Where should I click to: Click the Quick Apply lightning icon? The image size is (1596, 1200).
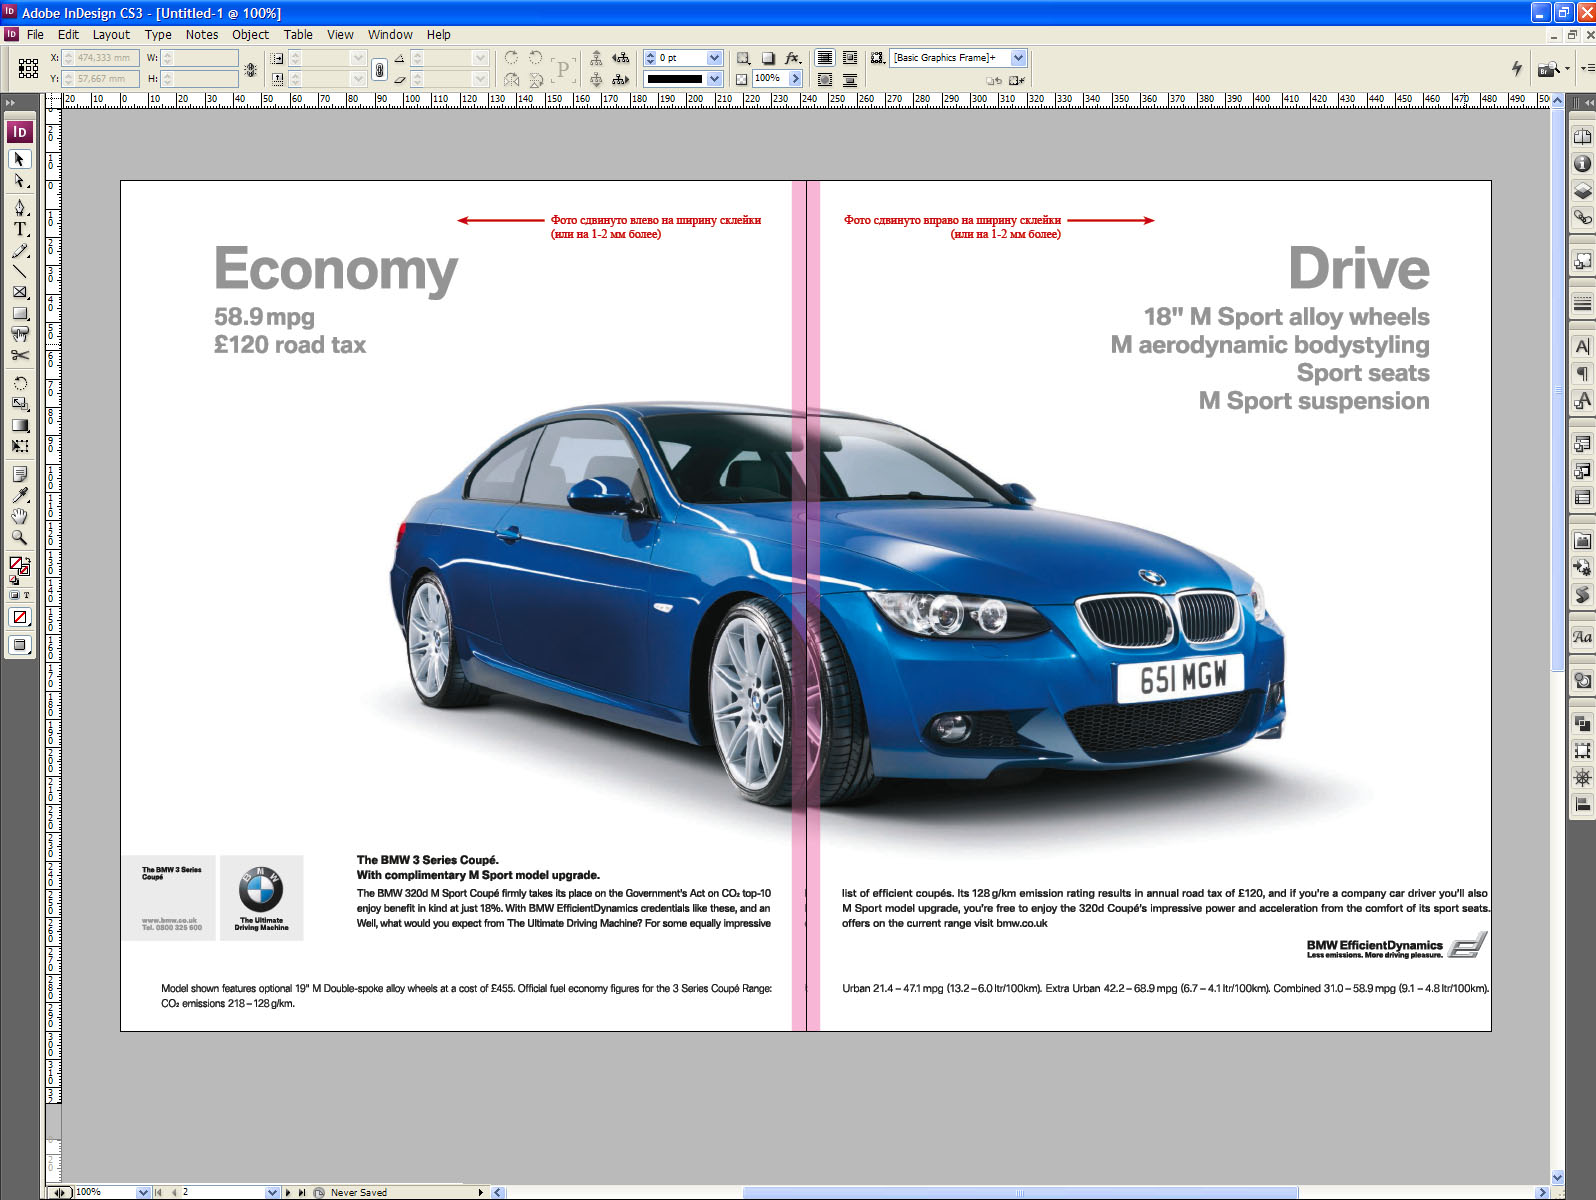1517,68
